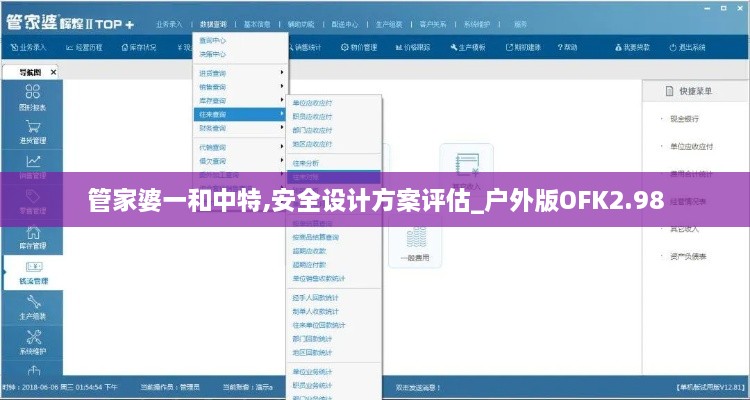The height and width of the screenshot is (400, 750).
Task: Select 单位业务统计 in the submenu
Action: point(334,372)
